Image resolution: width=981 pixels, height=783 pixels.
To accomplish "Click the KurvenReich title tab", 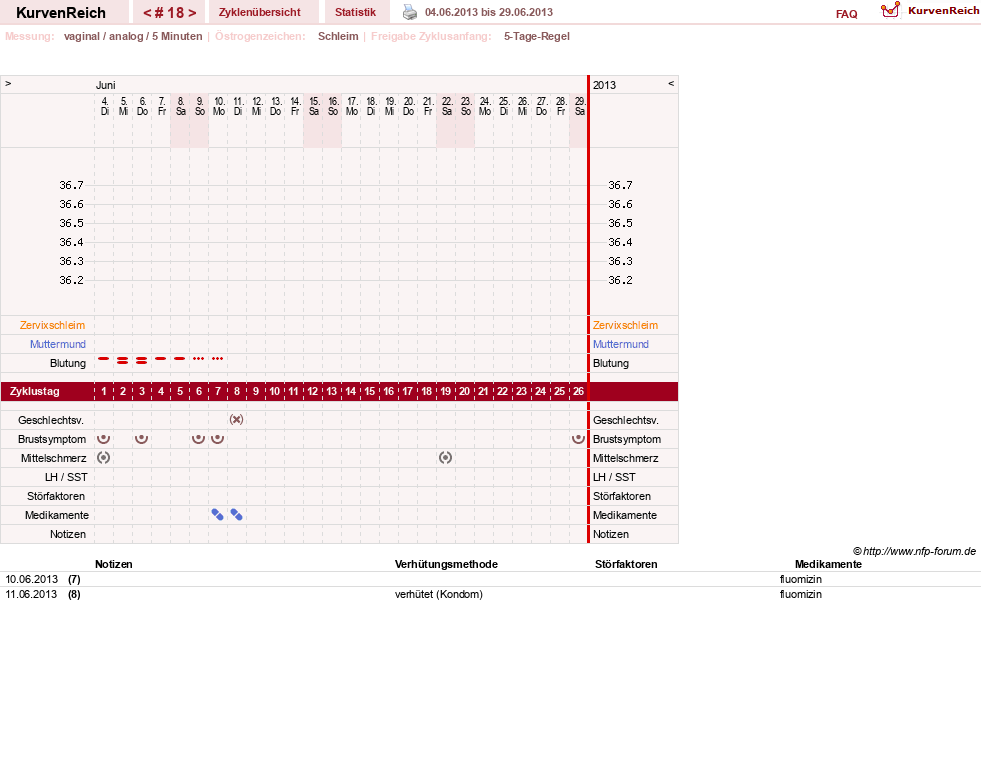I will point(61,13).
